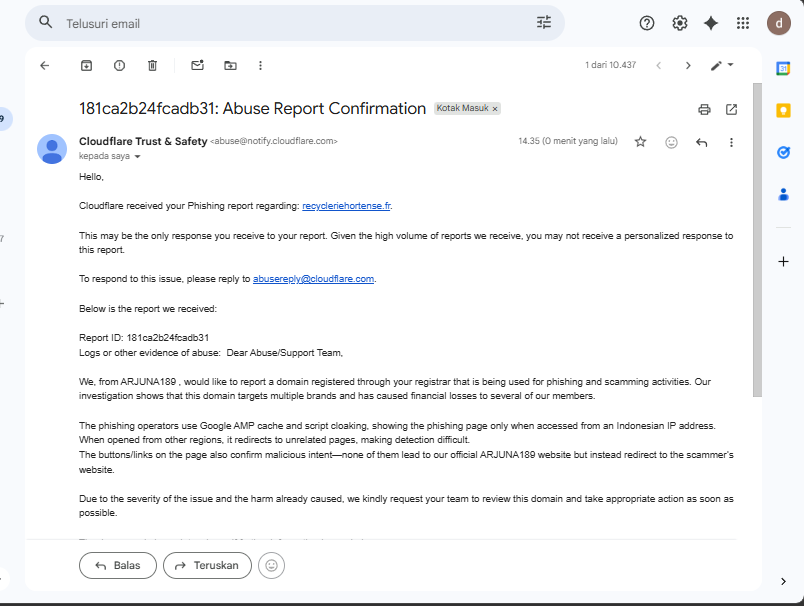Open Google Calendar side panel

coord(783,68)
